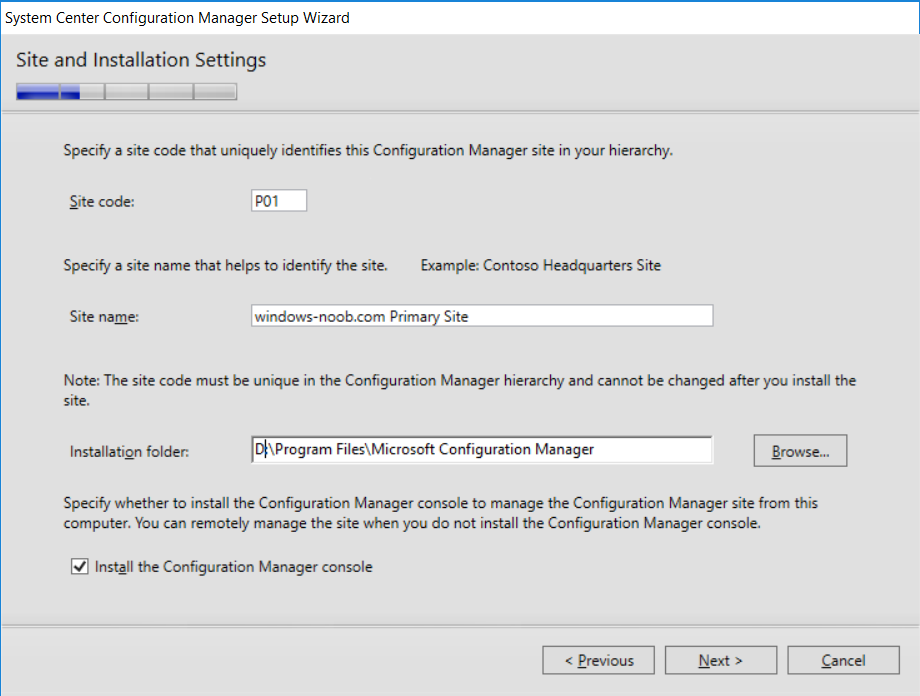The width and height of the screenshot is (920, 696).
Task: Click the wizard title bar text
Action: coord(177,18)
